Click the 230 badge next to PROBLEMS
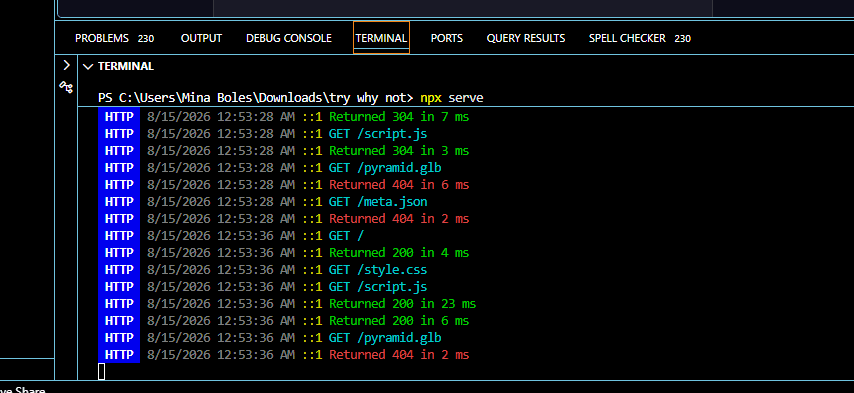The height and width of the screenshot is (393, 854). (146, 39)
